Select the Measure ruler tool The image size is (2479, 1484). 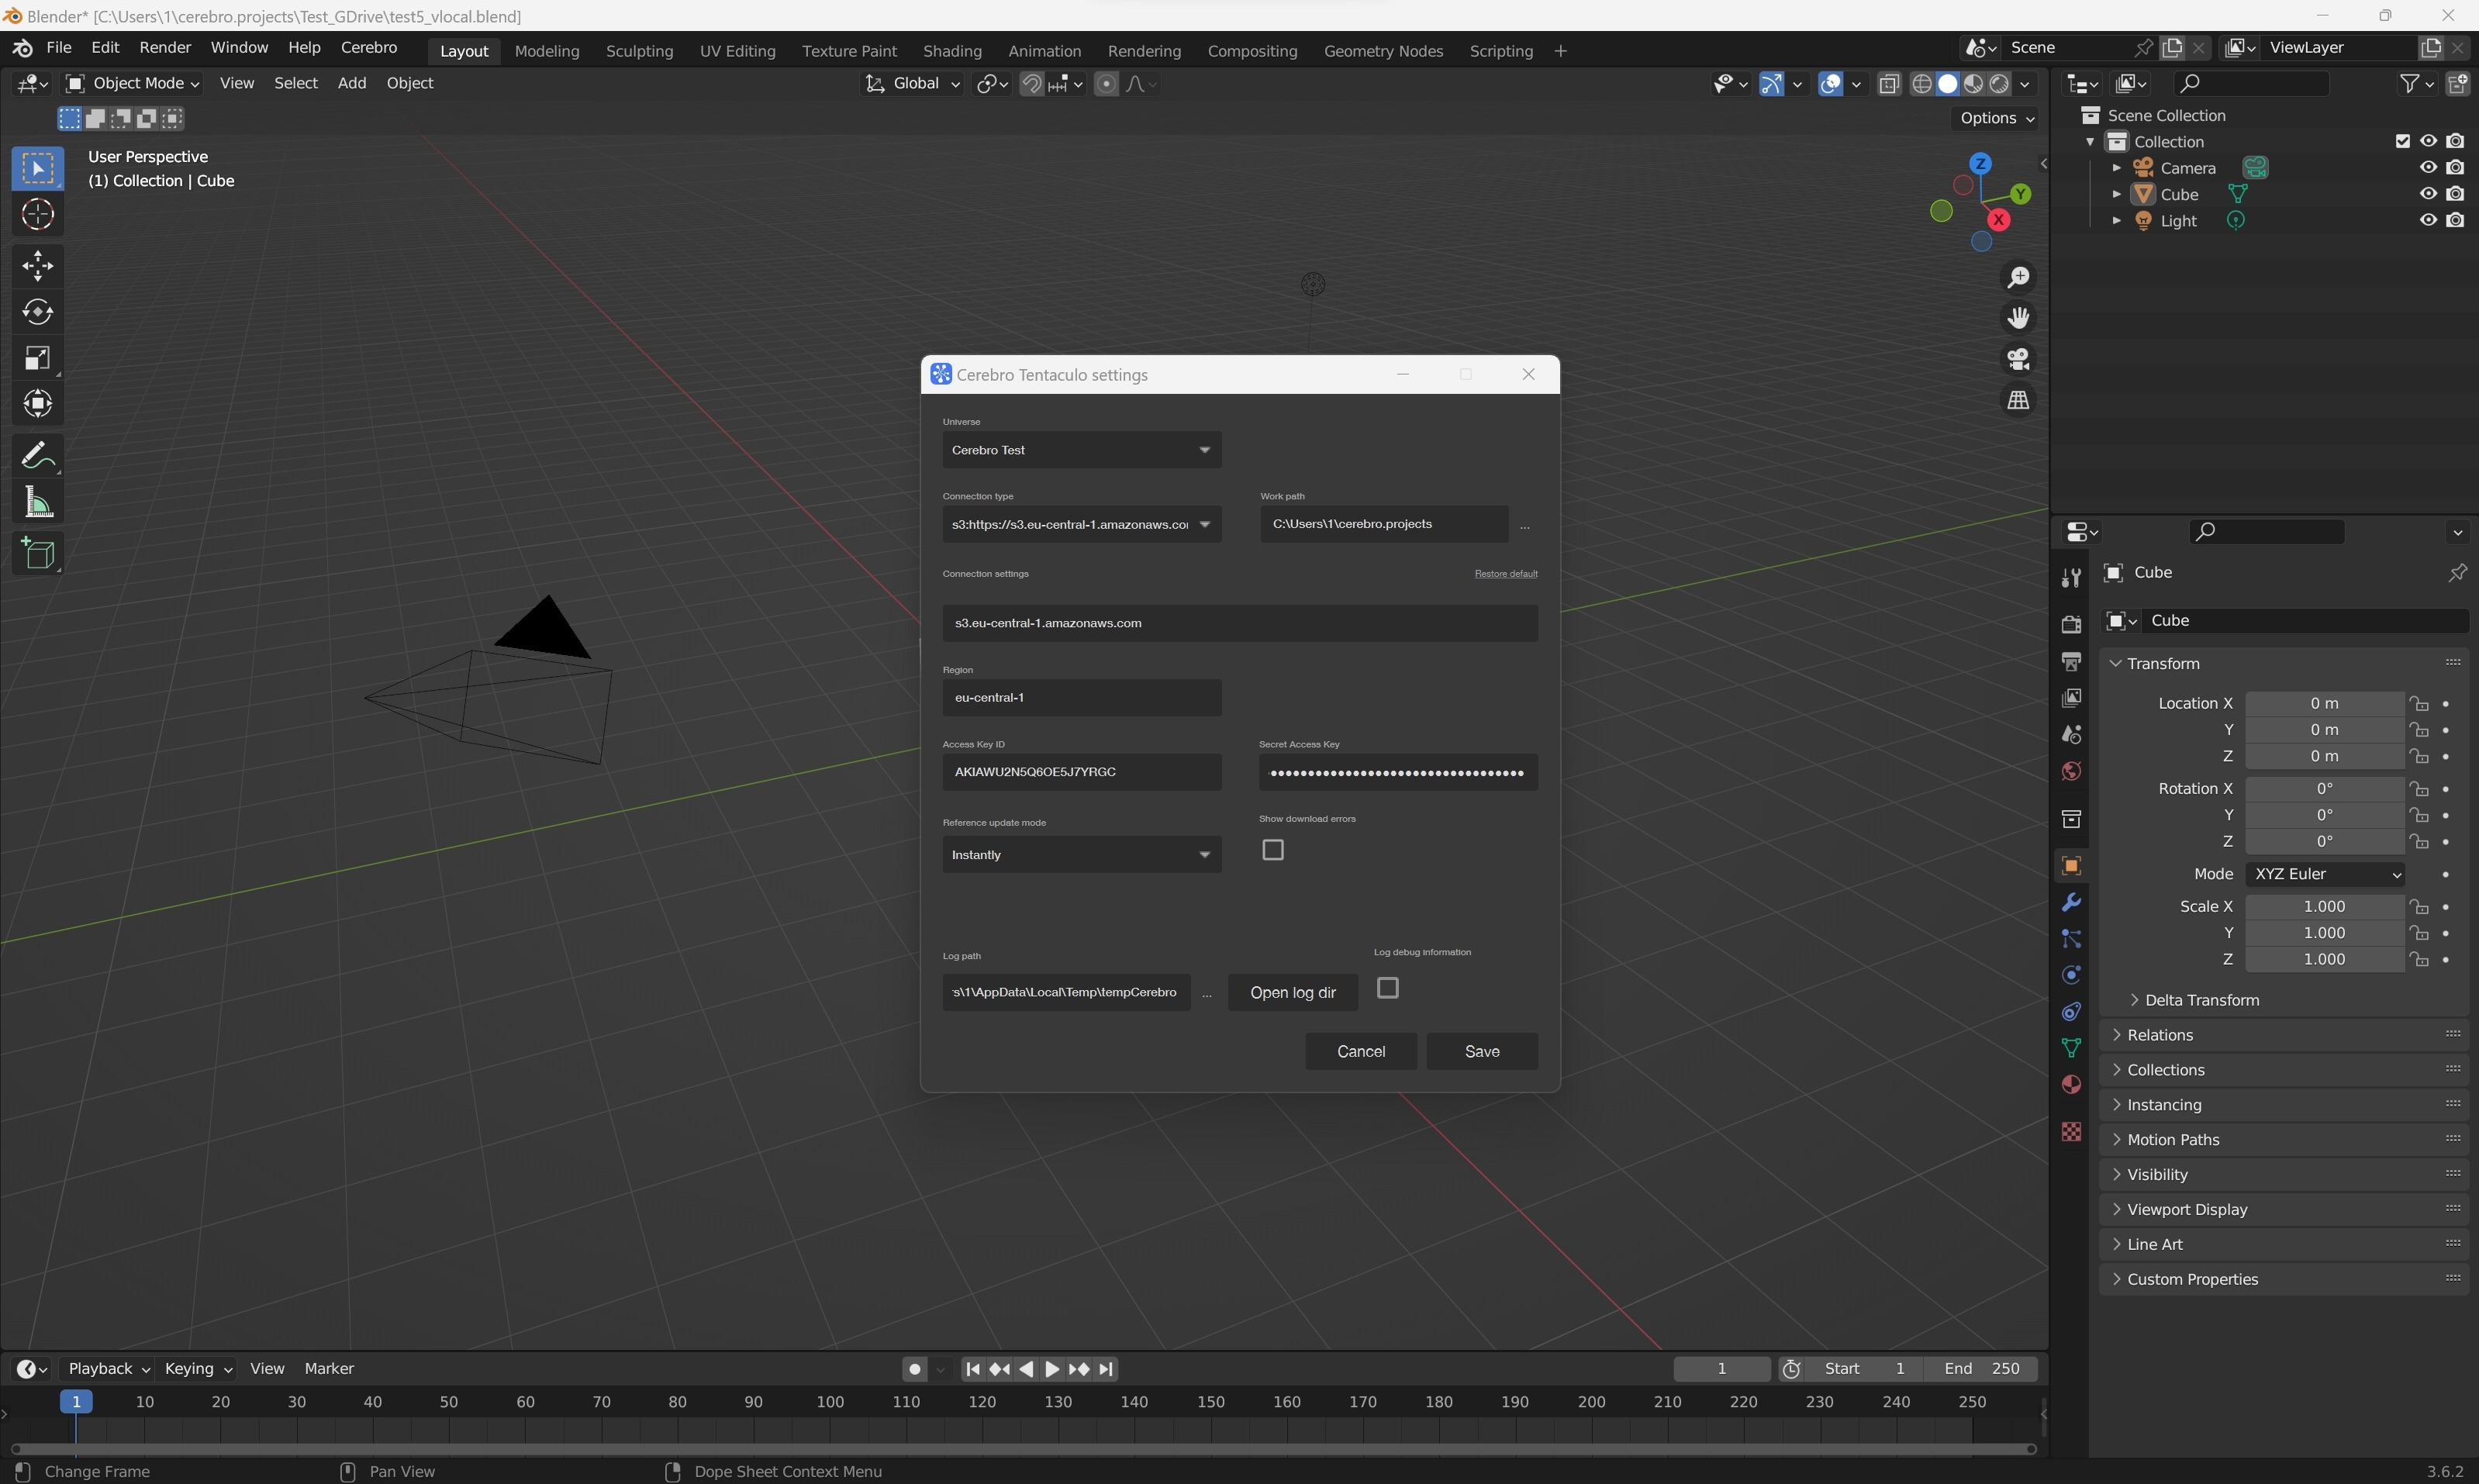[x=38, y=502]
